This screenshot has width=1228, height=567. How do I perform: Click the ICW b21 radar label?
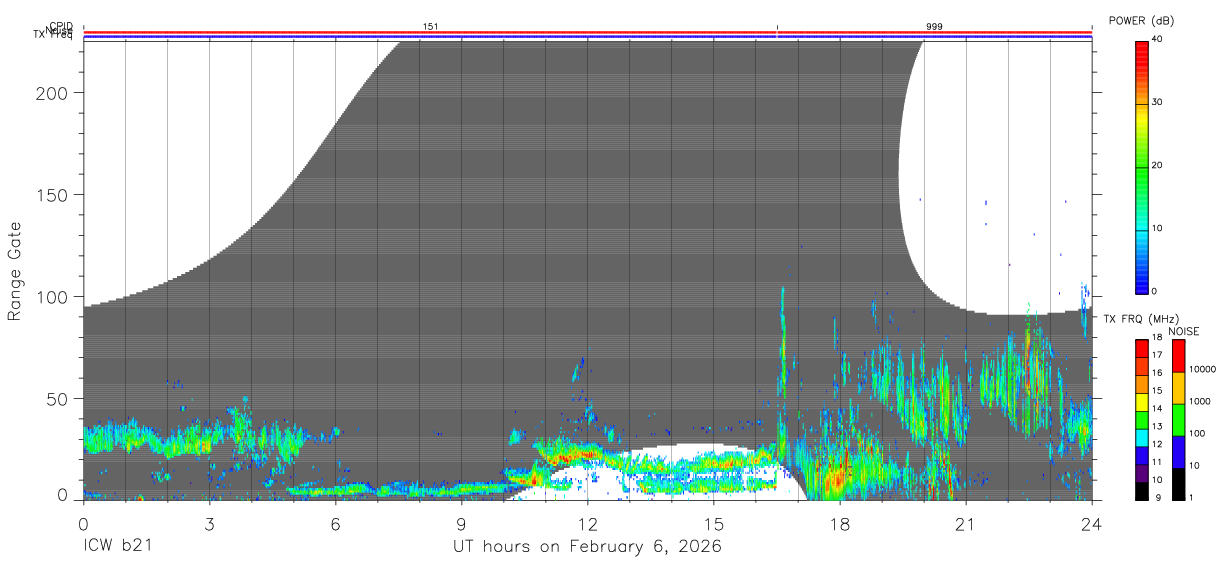116,547
